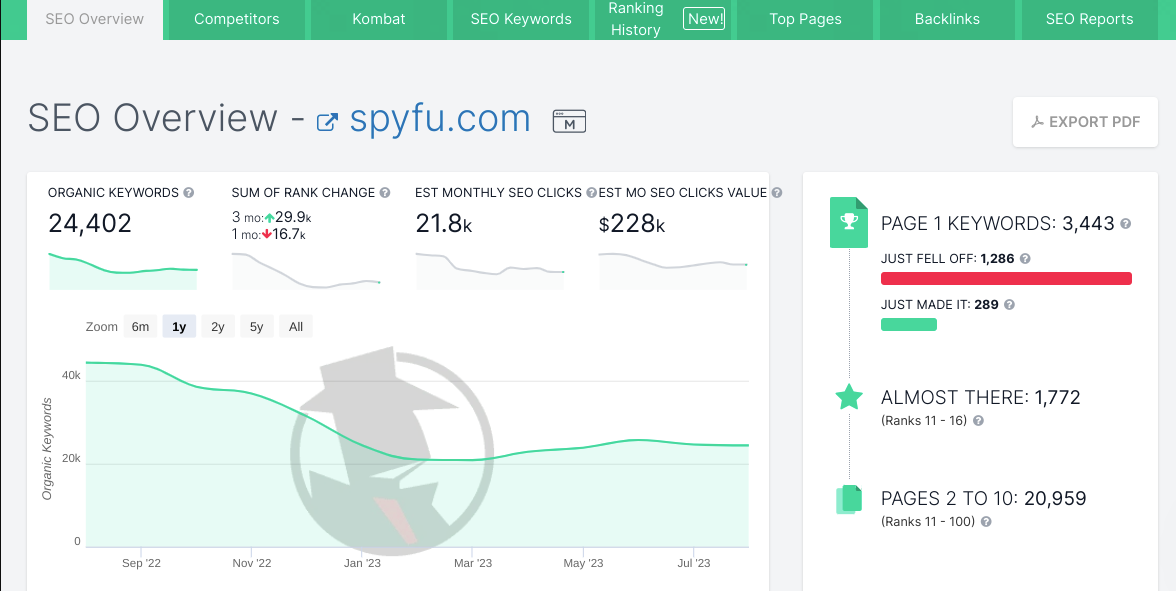Set chart zoom to 1y
Screen dimensions: 1176x591
click(x=179, y=326)
